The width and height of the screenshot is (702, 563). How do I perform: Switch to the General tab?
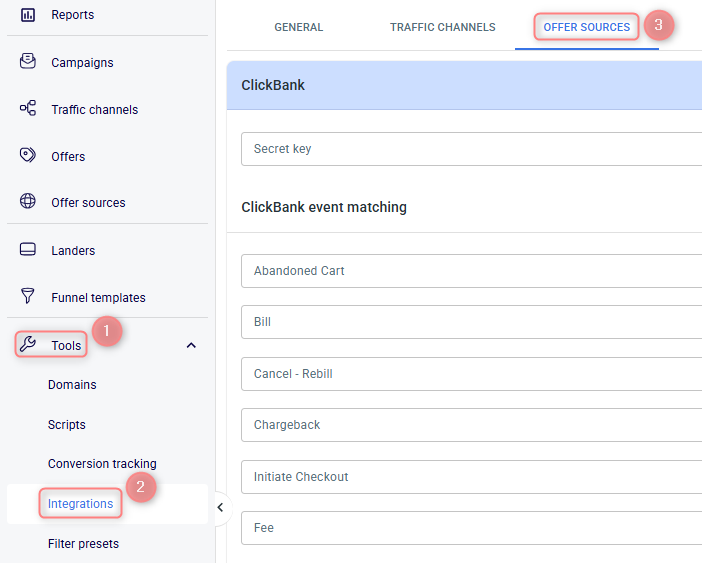299,27
